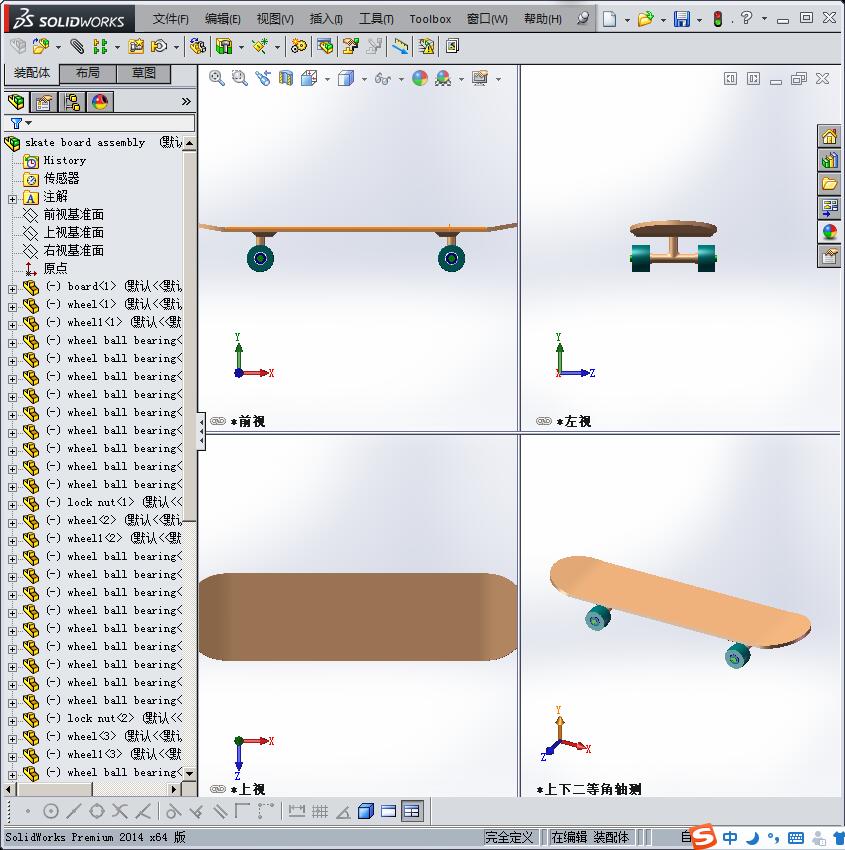The height and width of the screenshot is (850, 845).
Task: Toggle link views icon in Top view
Action: pyautogui.click(x=217, y=789)
